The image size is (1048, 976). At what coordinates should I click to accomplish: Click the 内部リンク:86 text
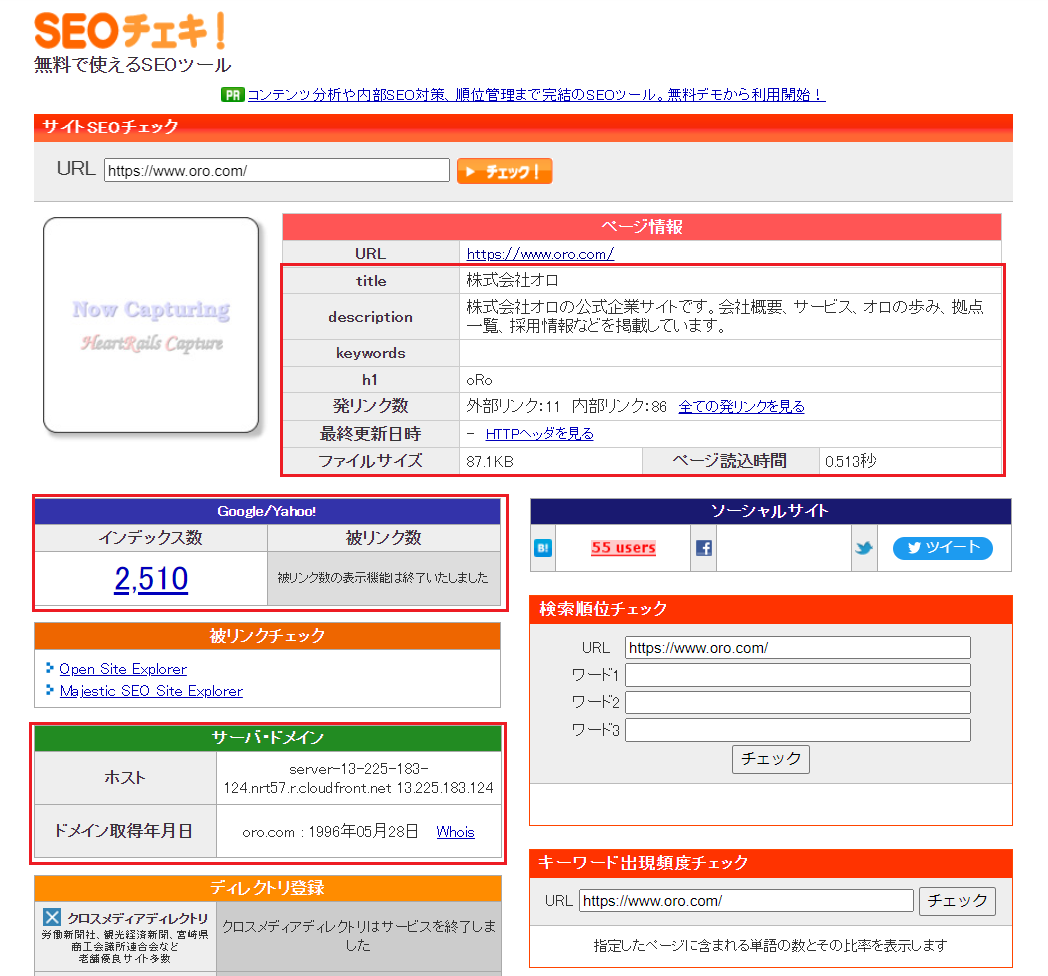(619, 406)
